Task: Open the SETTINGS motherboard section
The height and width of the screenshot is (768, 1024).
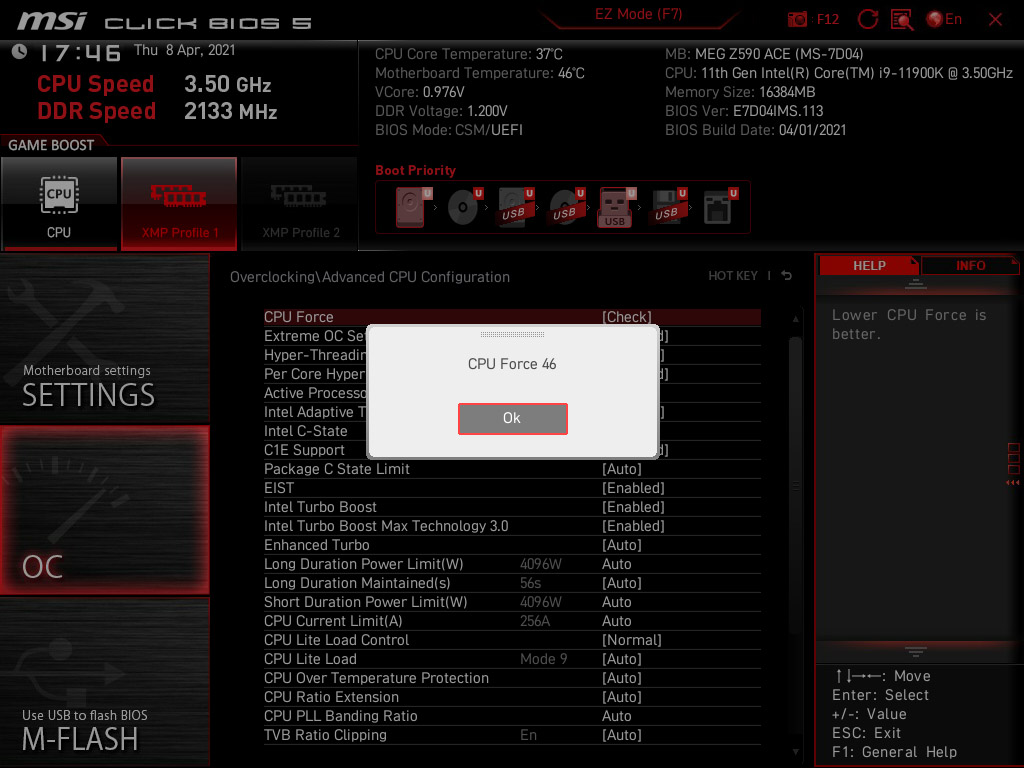Action: click(104, 338)
